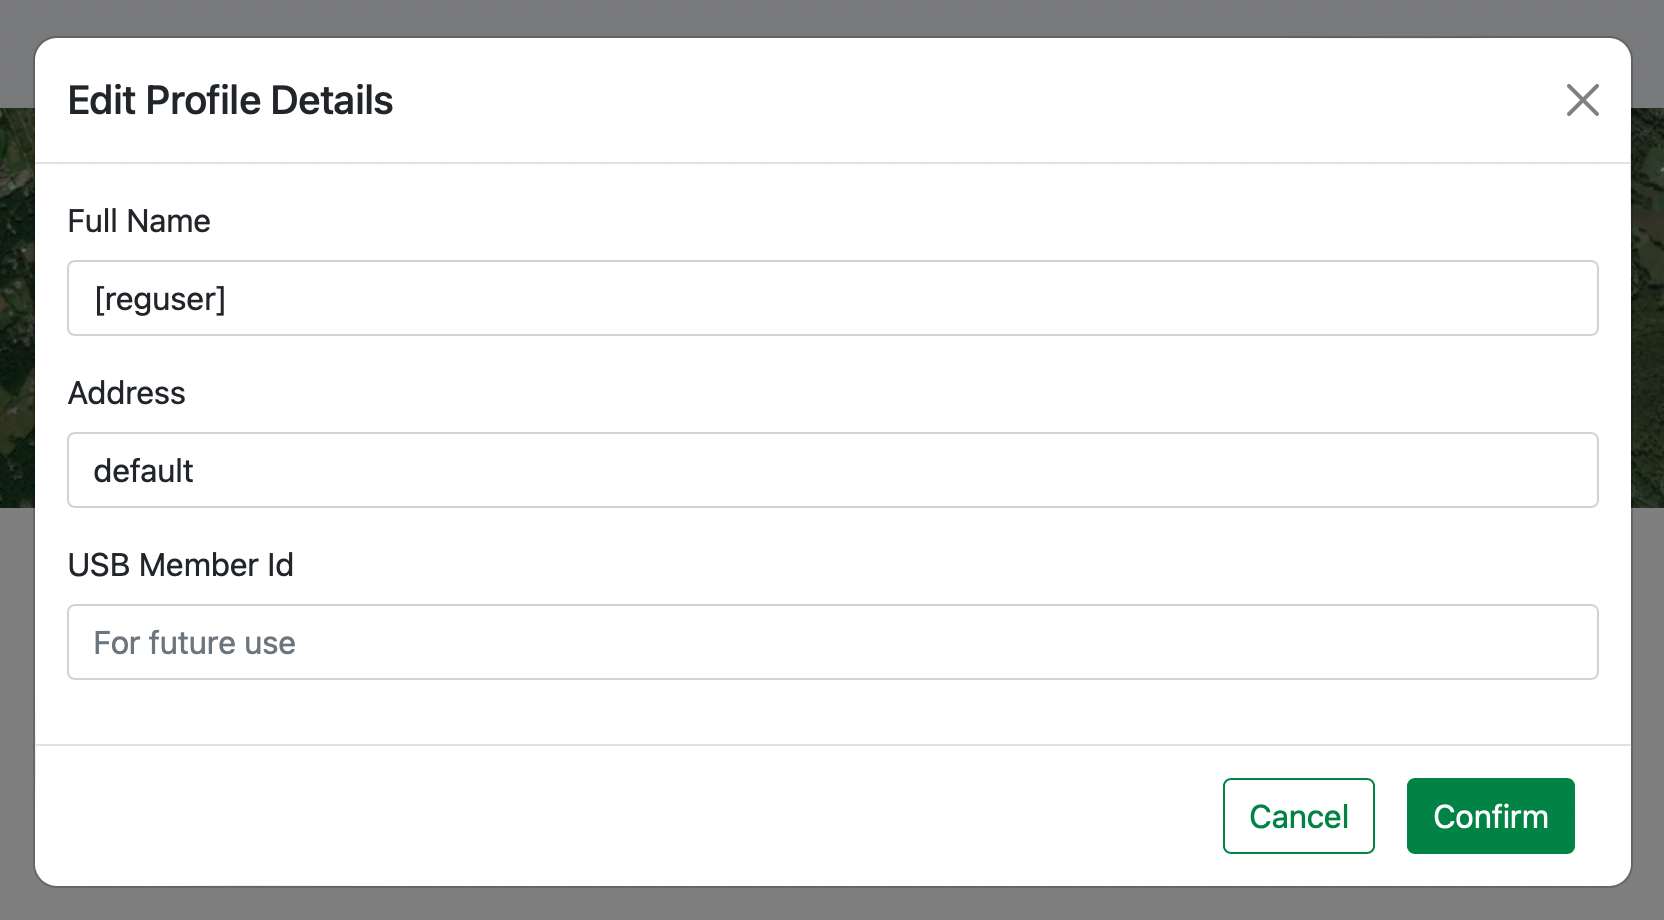
Task: Click blank dialog body below USB field
Action: pos(832,712)
